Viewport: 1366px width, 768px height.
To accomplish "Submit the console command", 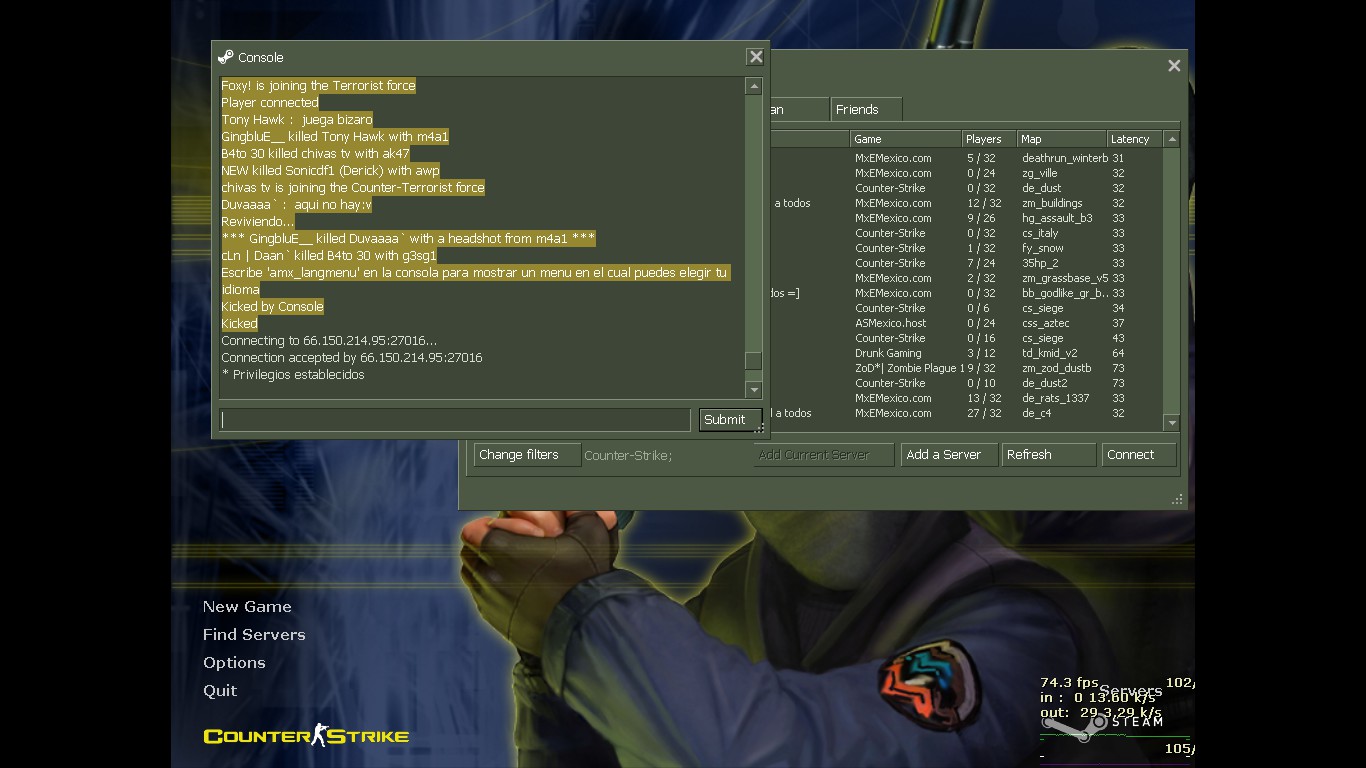I will coord(730,420).
